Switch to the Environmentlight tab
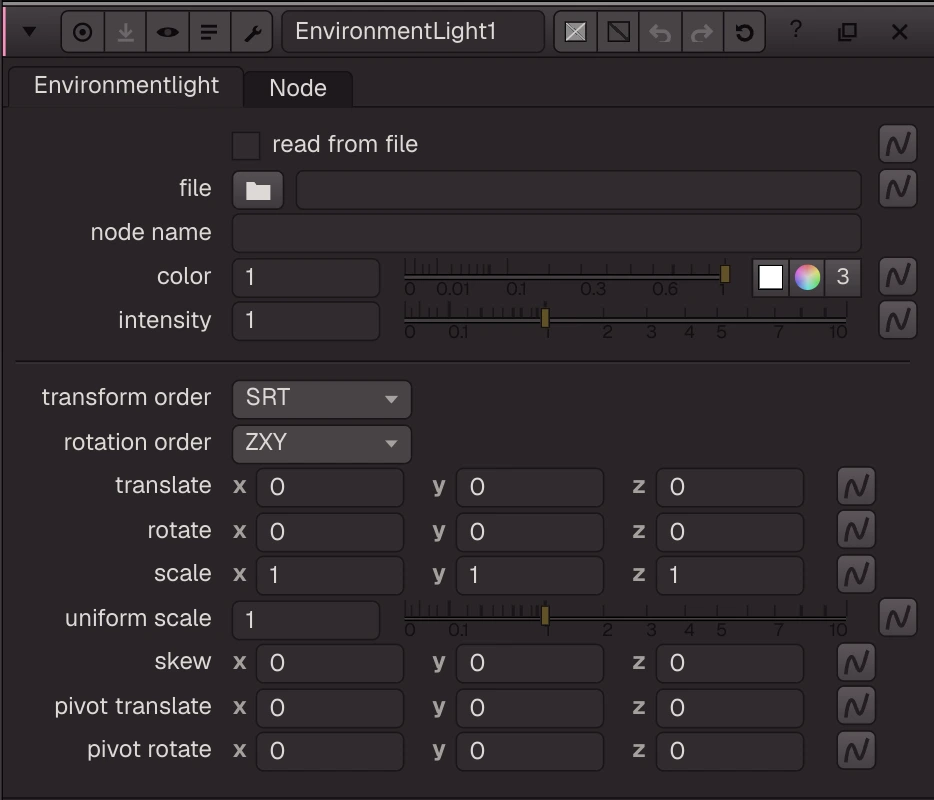934x800 pixels. pos(126,86)
